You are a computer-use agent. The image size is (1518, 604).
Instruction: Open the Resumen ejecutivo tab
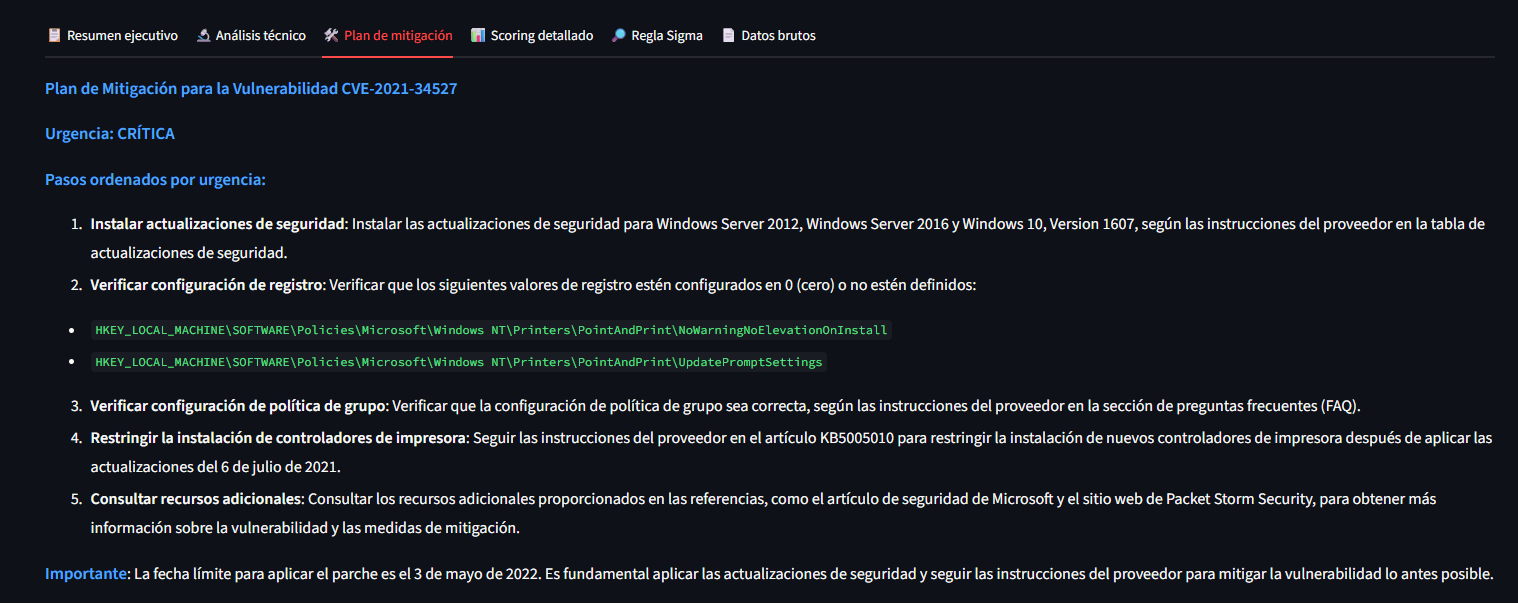coord(122,35)
